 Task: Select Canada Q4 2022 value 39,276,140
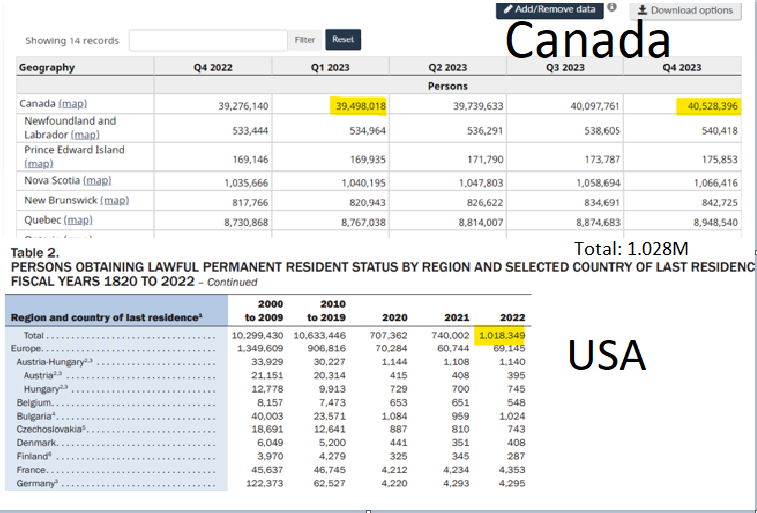point(243,106)
